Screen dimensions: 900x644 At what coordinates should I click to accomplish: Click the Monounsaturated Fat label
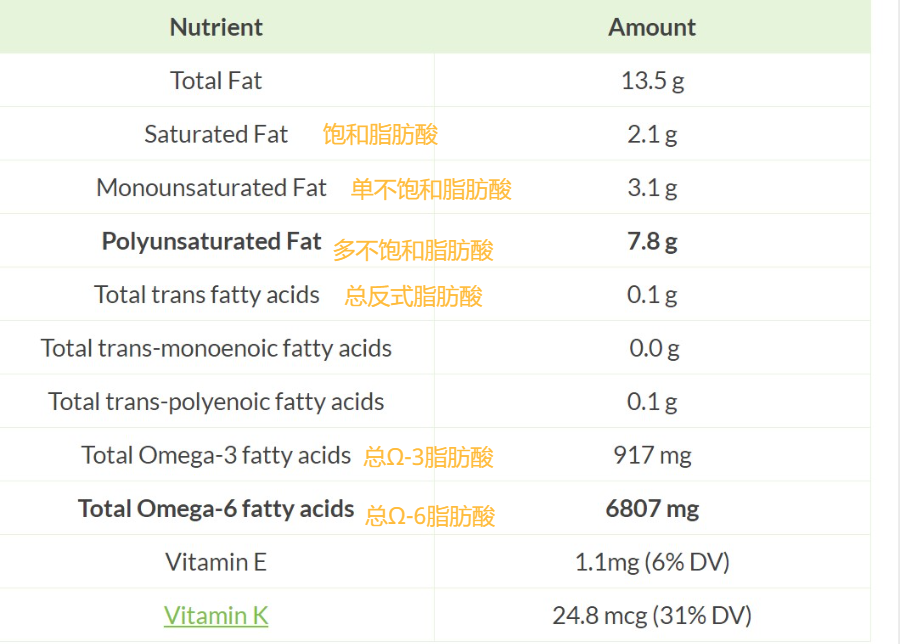(x=211, y=188)
